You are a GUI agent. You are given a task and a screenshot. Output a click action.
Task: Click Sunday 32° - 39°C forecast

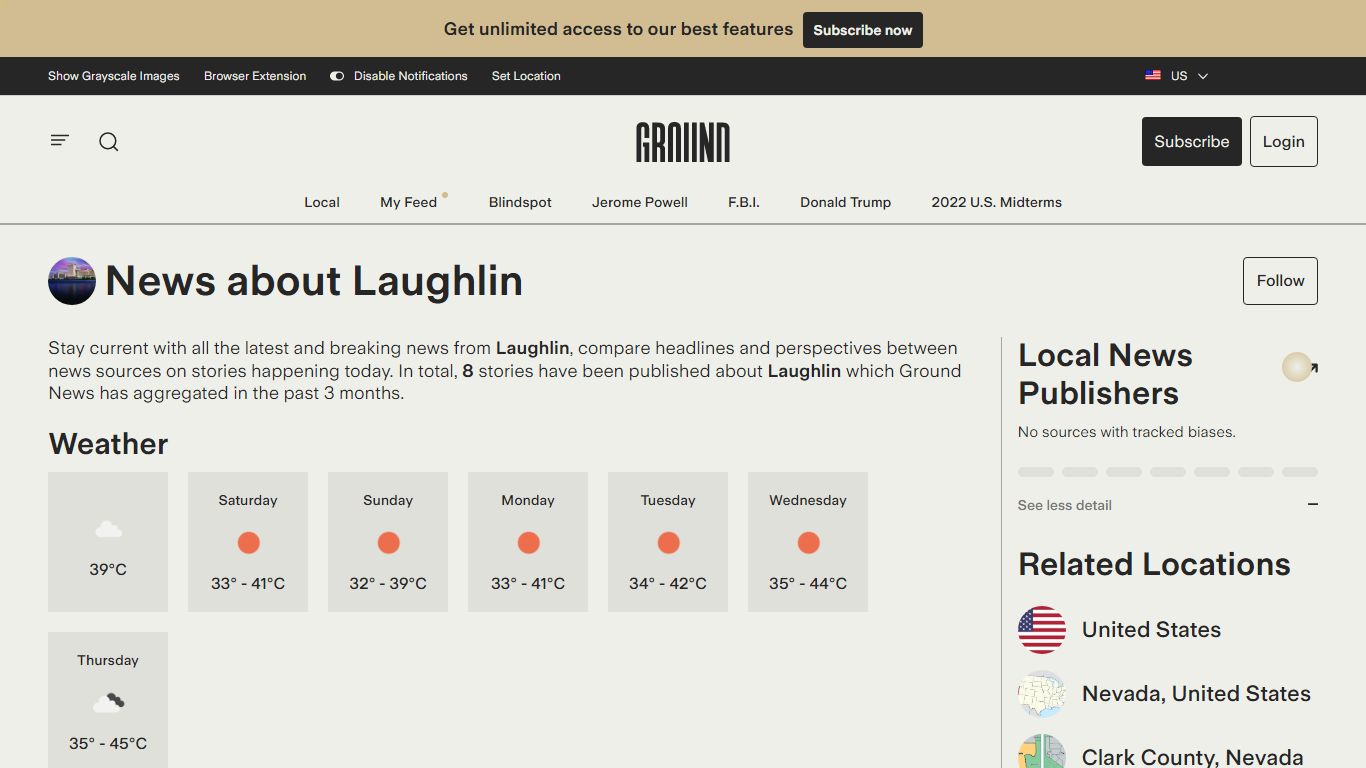click(388, 584)
